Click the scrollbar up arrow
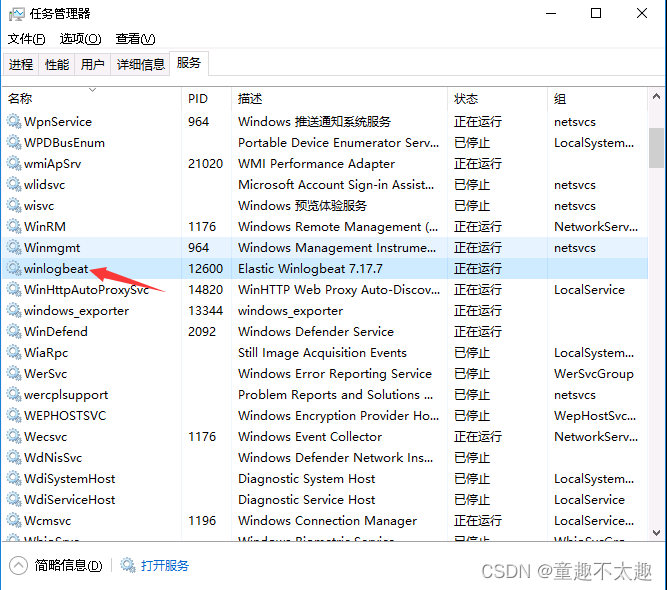The height and width of the screenshot is (590, 667). pyautogui.click(x=656, y=97)
